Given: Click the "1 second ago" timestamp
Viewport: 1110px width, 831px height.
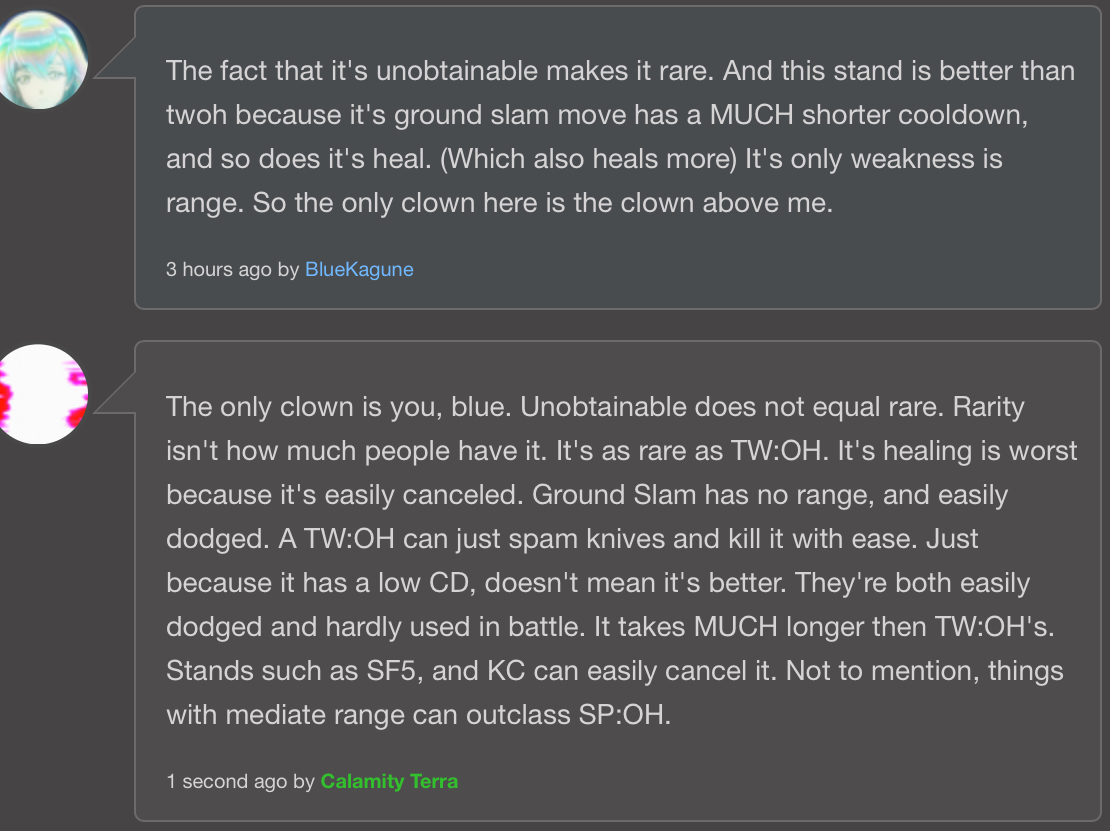Looking at the screenshot, I should click(x=226, y=781).
